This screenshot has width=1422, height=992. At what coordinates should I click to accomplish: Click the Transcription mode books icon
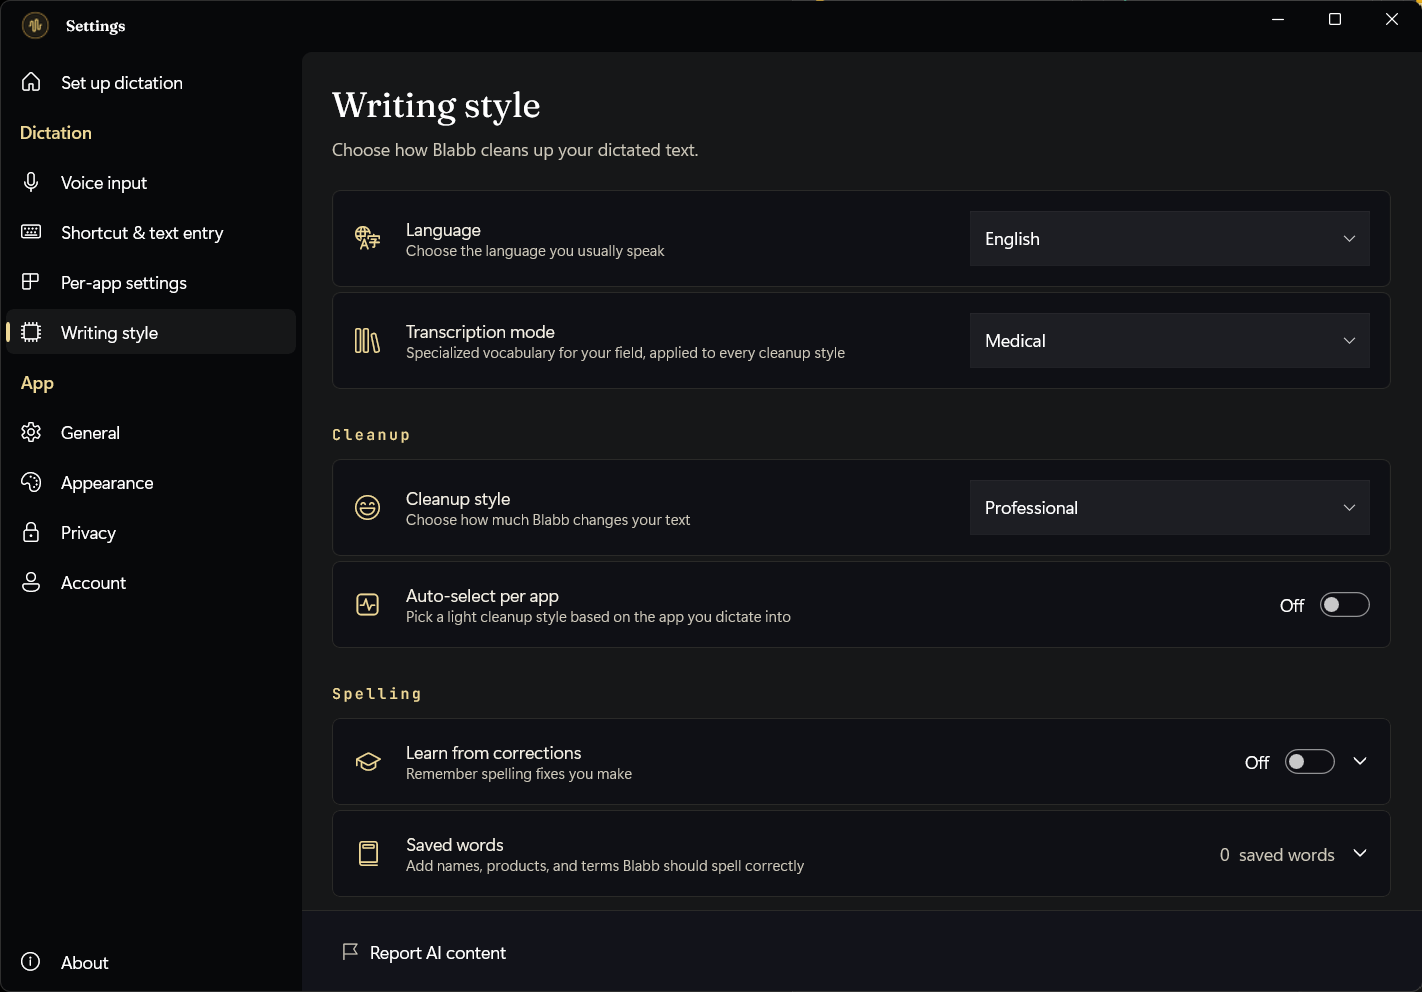tap(368, 341)
